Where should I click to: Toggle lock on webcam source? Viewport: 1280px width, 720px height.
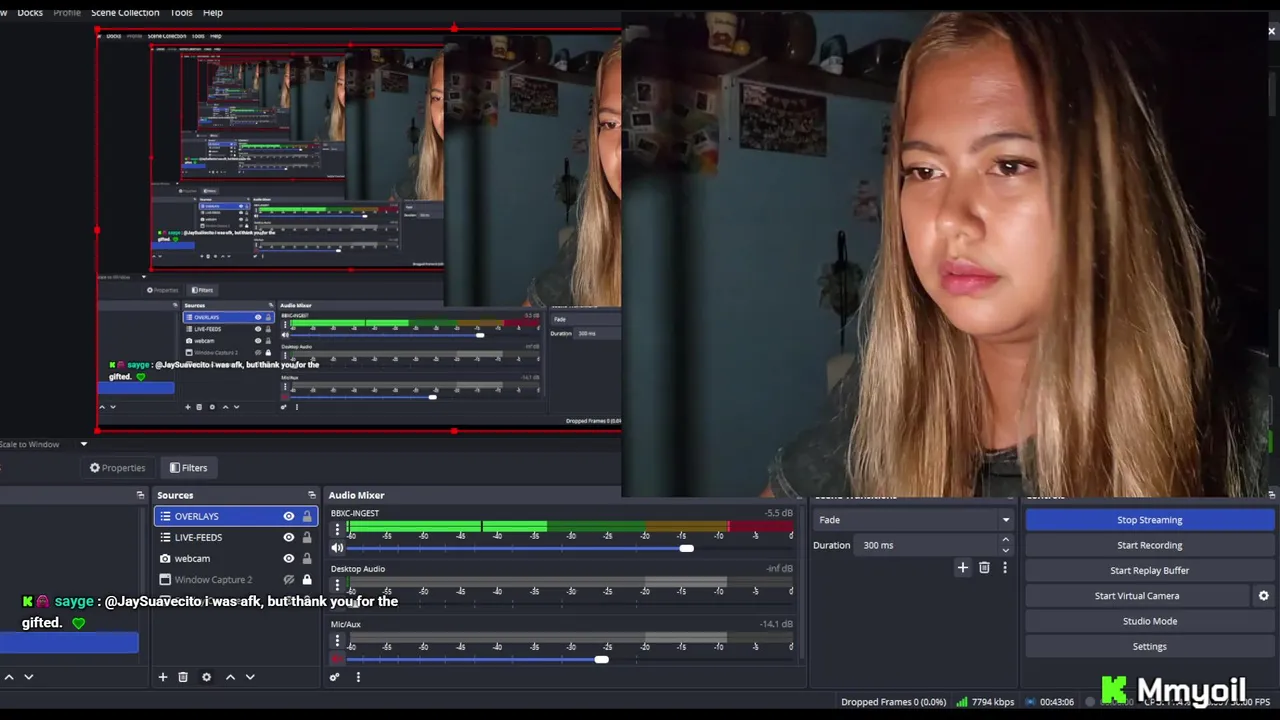pyautogui.click(x=307, y=558)
